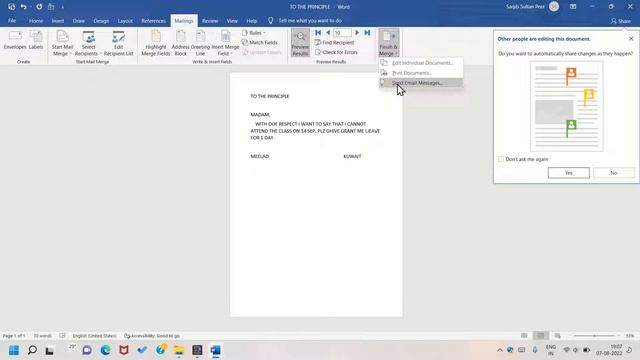This screenshot has width=640, height=360.
Task: Redo the last action
Action: (39, 7)
